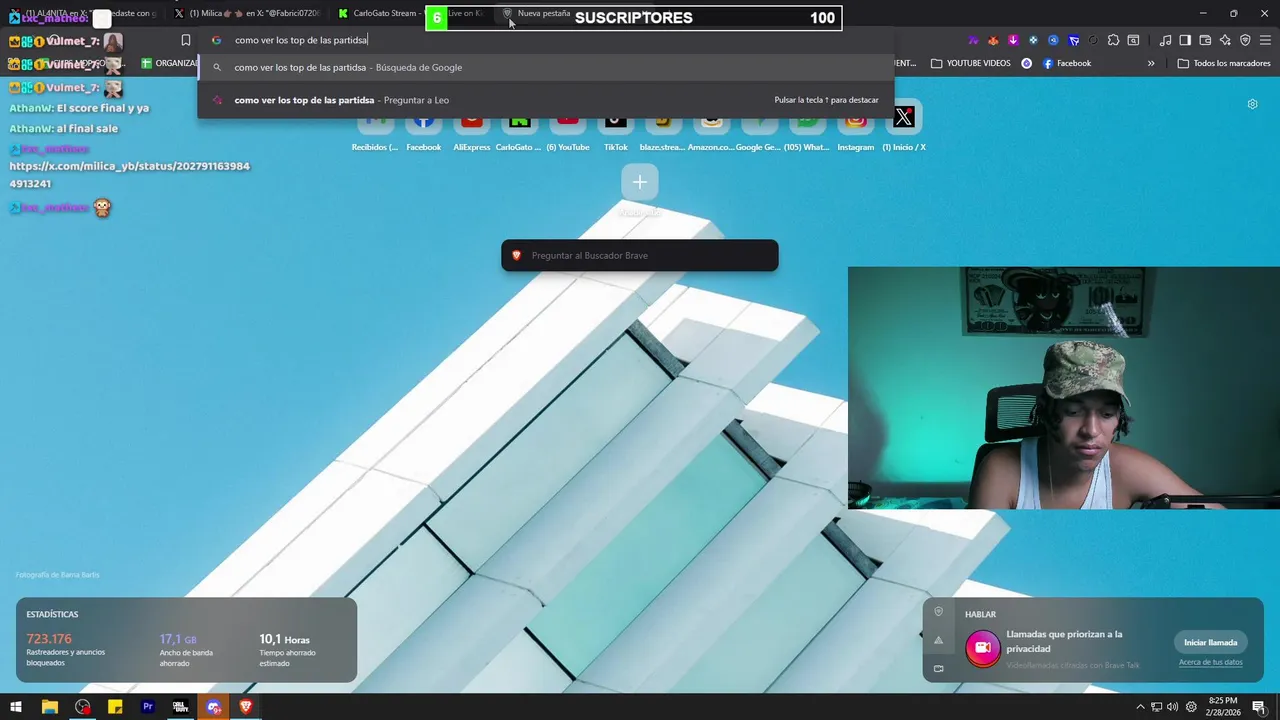Open File Explorer from the taskbar
The width and height of the screenshot is (1280, 720).
click(x=49, y=707)
